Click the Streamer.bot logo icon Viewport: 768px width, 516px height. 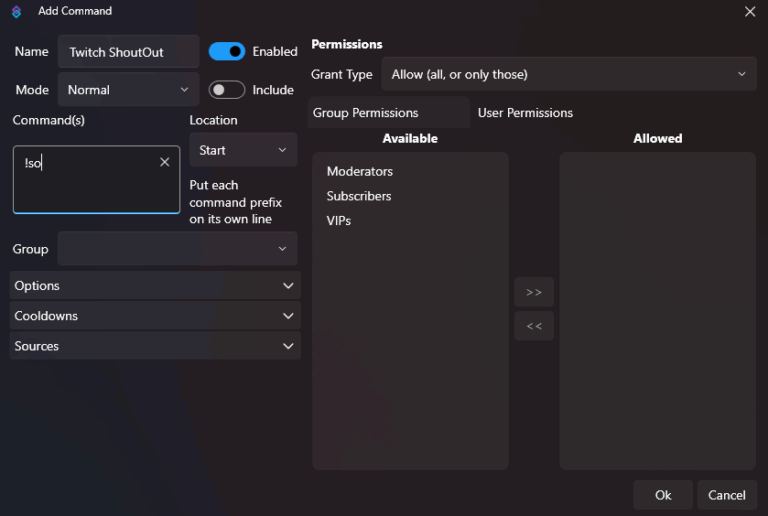[x=16, y=11]
